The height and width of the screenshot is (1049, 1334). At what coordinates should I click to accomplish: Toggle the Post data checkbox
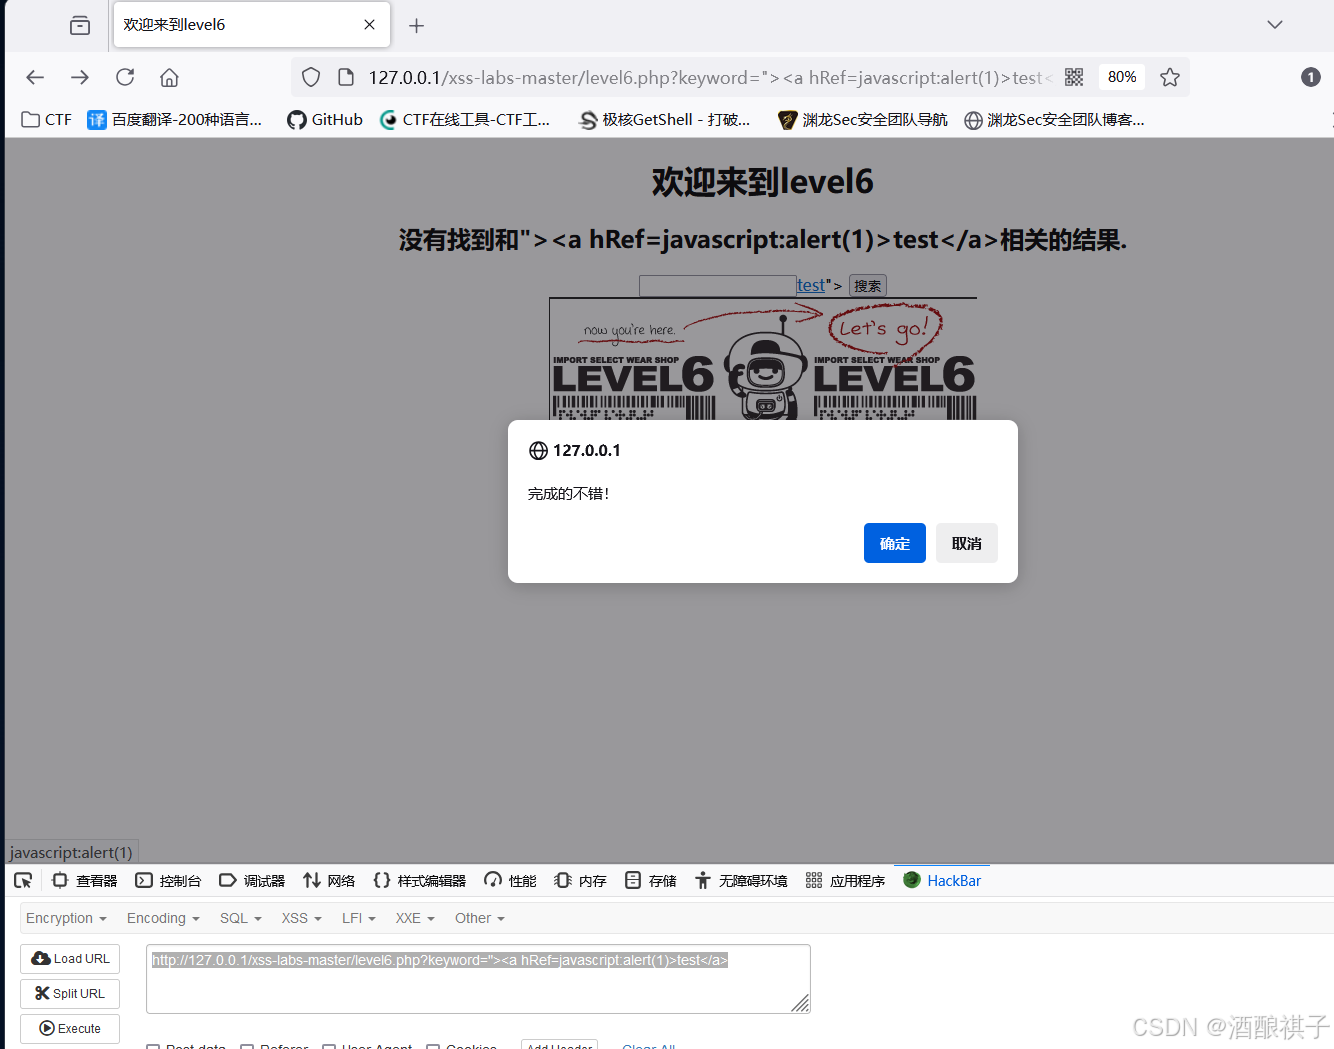click(x=153, y=1046)
